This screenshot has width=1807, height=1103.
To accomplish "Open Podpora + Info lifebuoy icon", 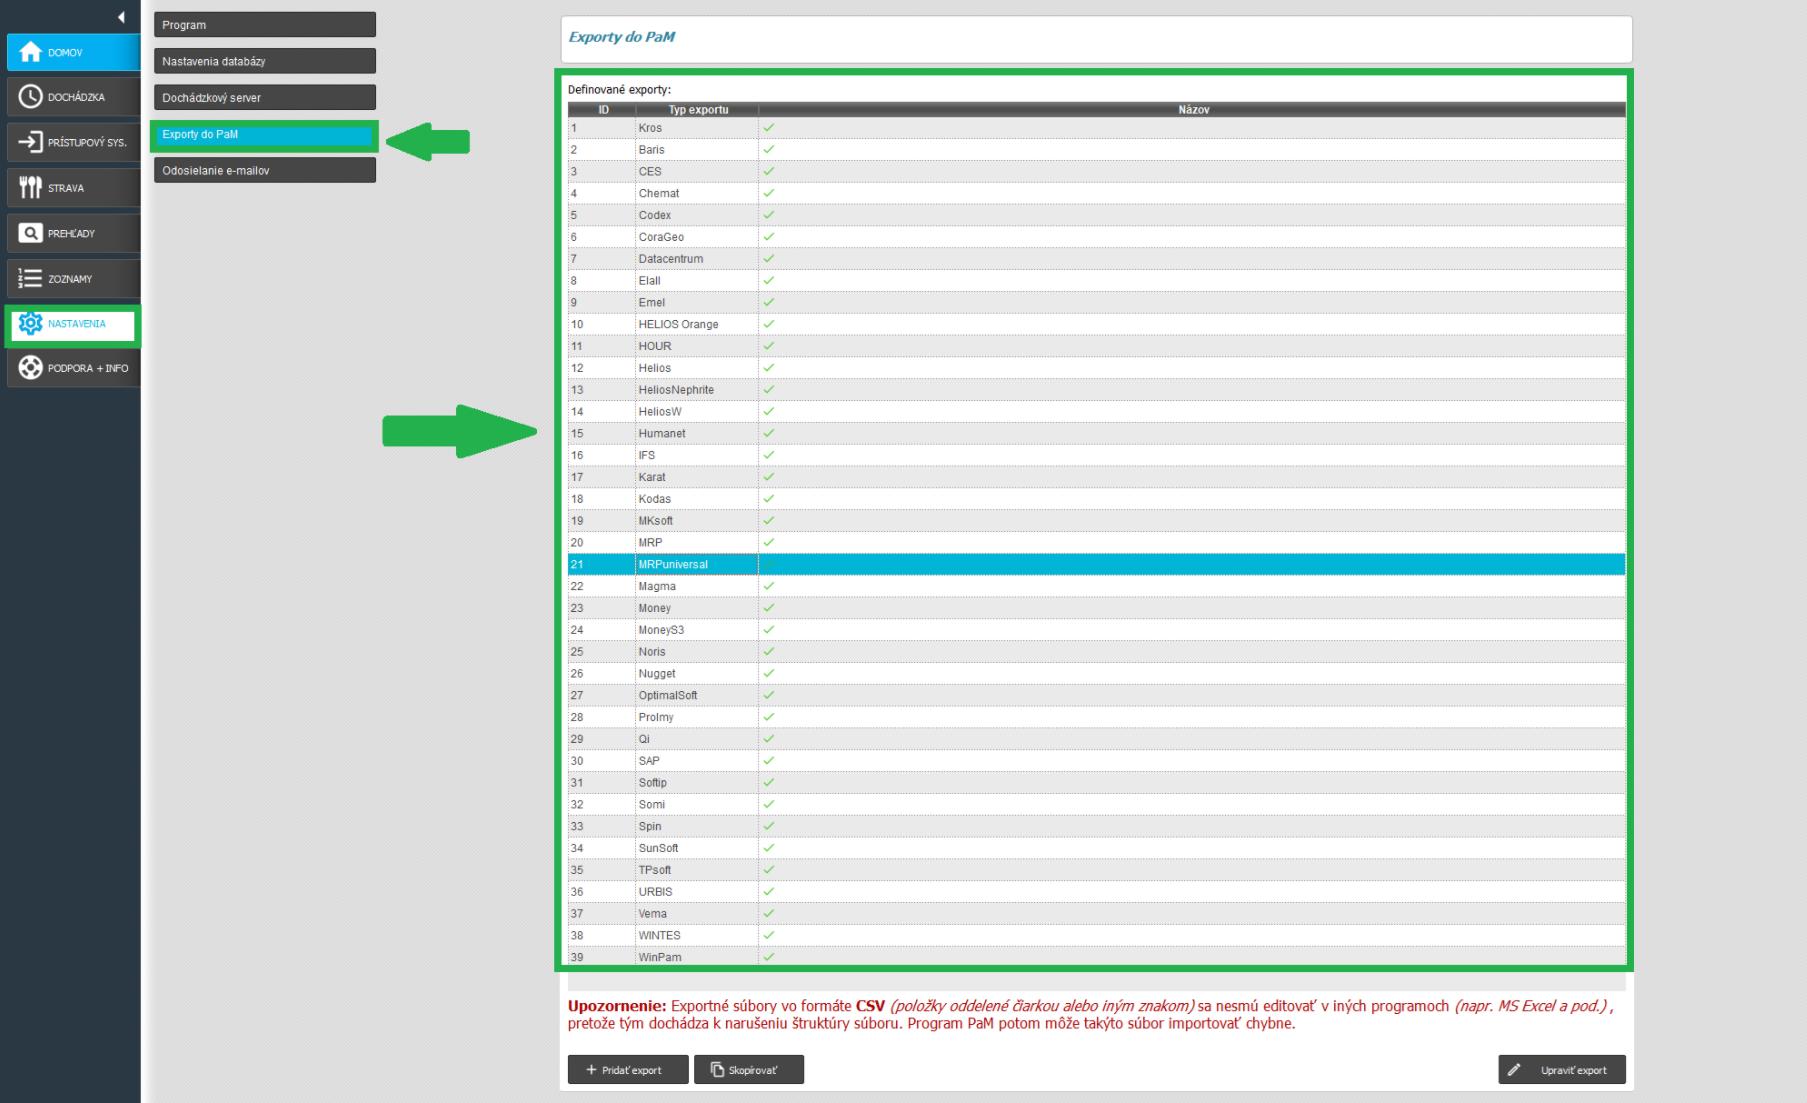I will pos(31,368).
